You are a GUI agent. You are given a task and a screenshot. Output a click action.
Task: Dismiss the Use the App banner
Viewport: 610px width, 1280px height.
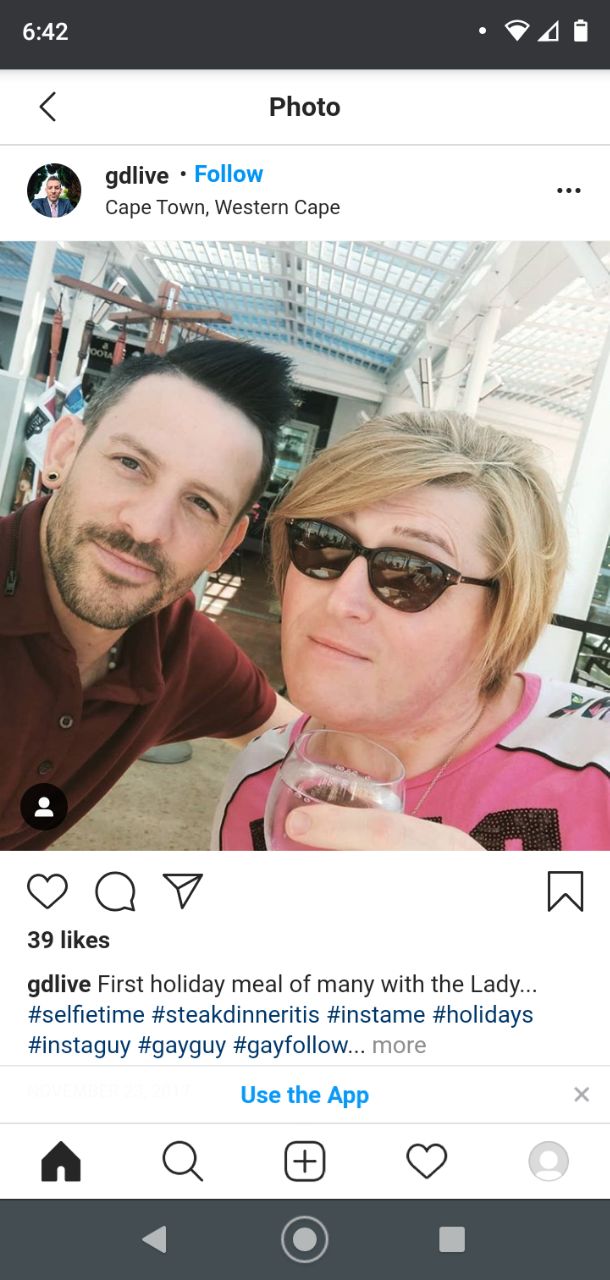(582, 1094)
